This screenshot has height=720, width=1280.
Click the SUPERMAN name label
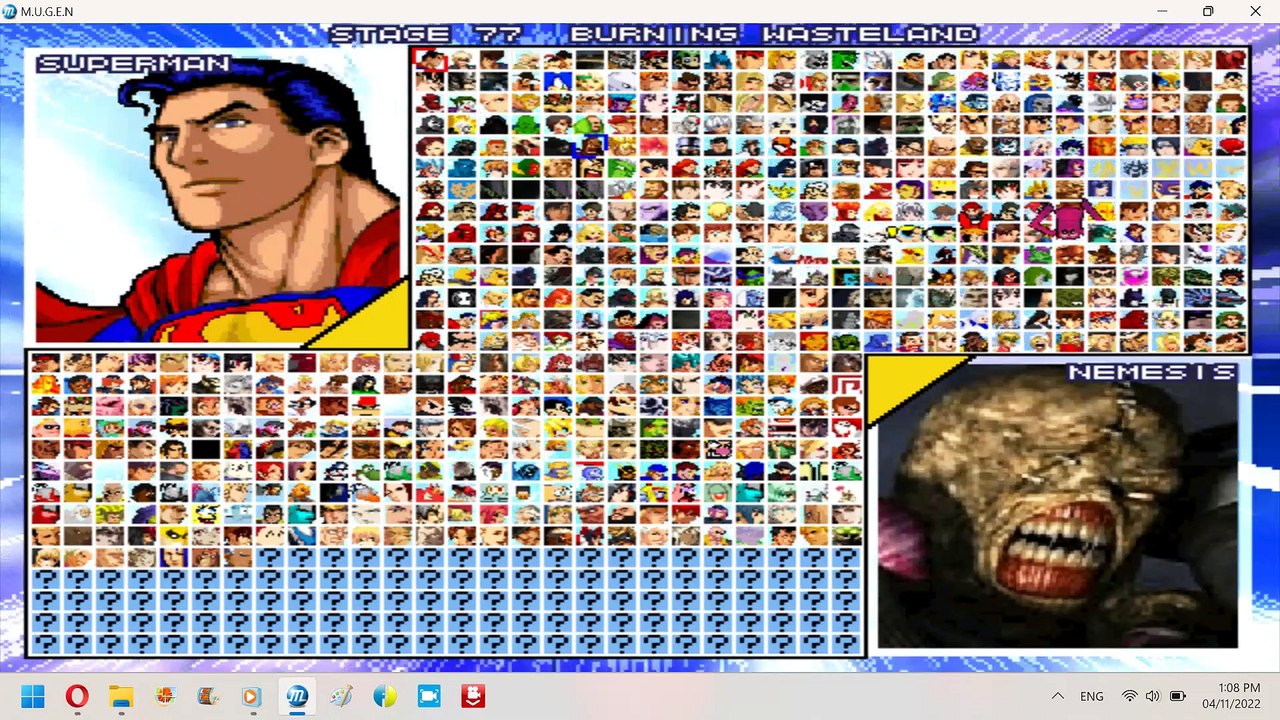point(133,64)
